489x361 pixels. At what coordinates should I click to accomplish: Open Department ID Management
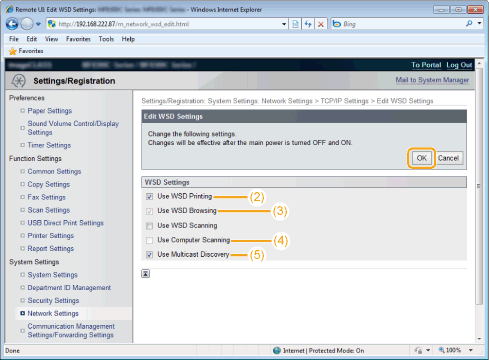click(x=69, y=288)
